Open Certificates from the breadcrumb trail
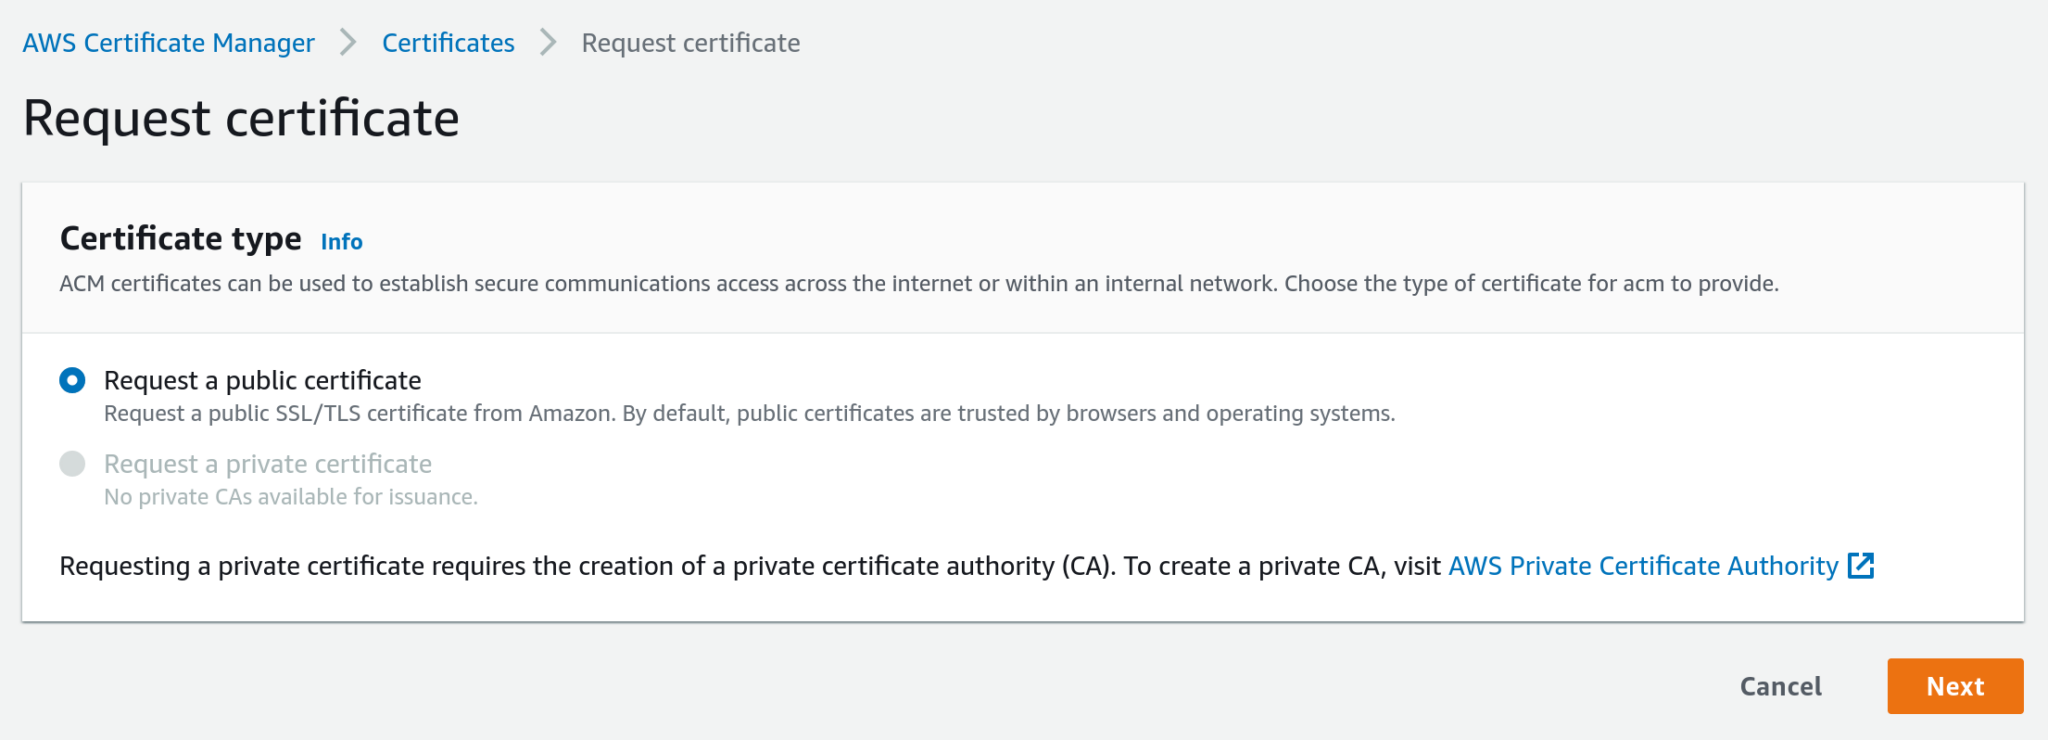This screenshot has height=740, width=2048. (x=448, y=42)
